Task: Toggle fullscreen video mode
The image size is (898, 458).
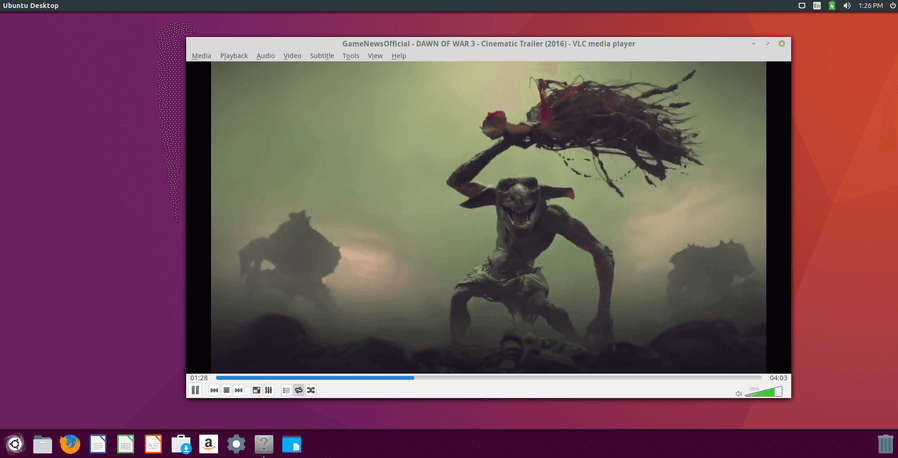Action: [256, 390]
